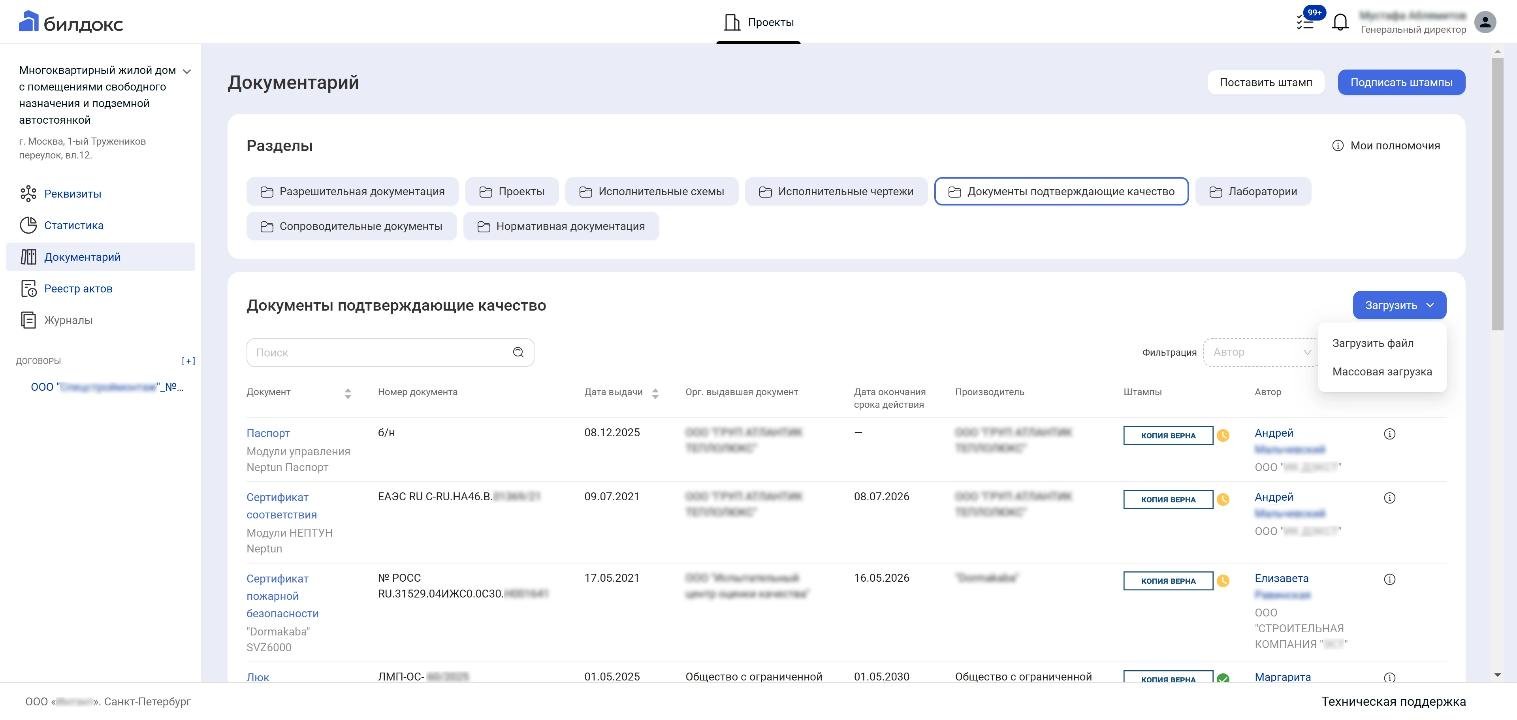Choose Загрузить файл from the menu
This screenshot has height=720, width=1517.
(x=1372, y=343)
